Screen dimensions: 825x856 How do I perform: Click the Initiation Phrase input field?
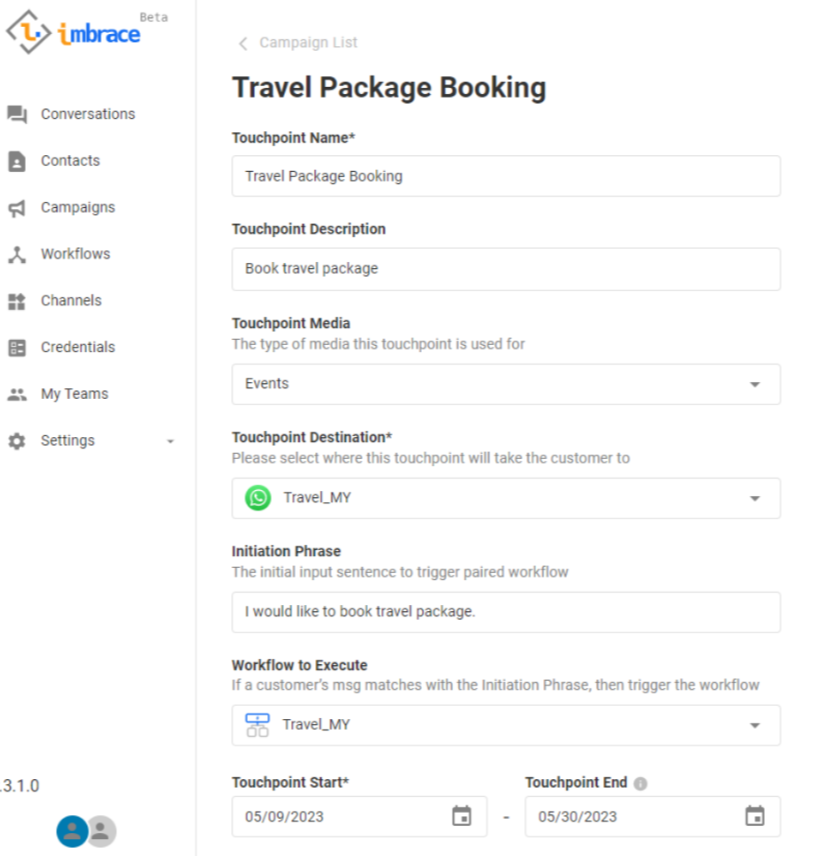pyautogui.click(x=506, y=613)
